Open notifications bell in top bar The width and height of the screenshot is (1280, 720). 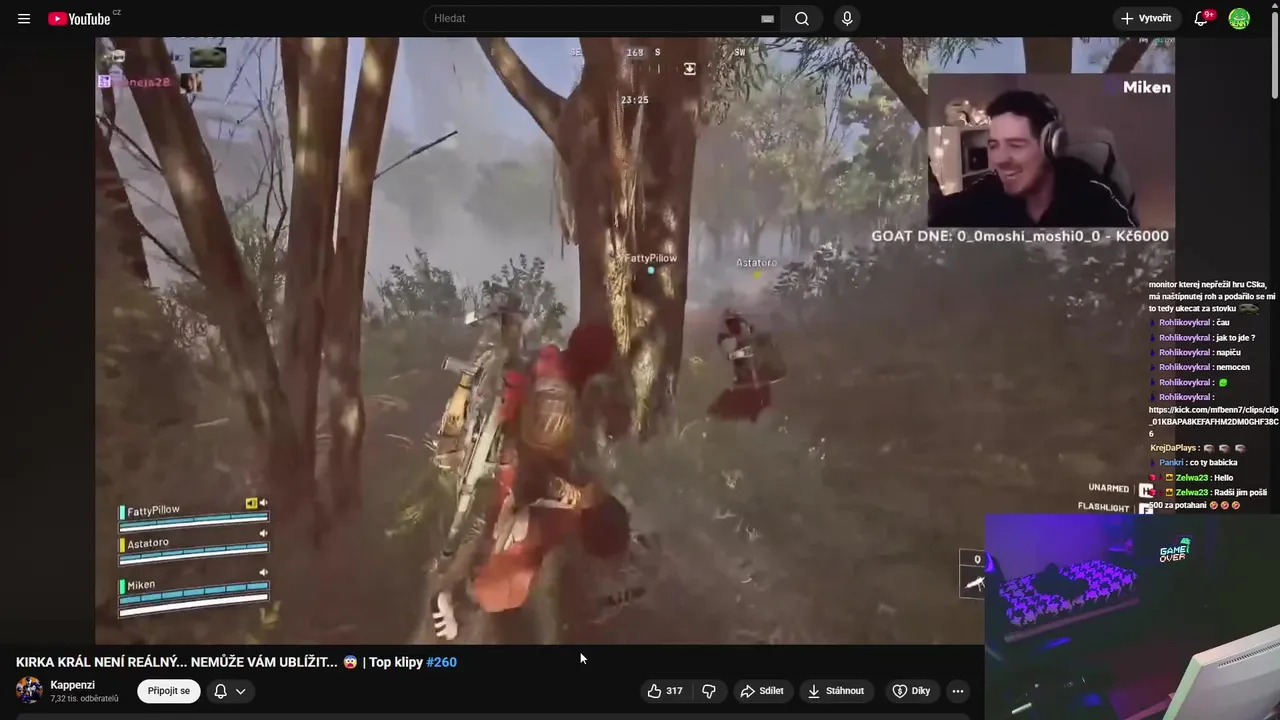click(x=1201, y=19)
